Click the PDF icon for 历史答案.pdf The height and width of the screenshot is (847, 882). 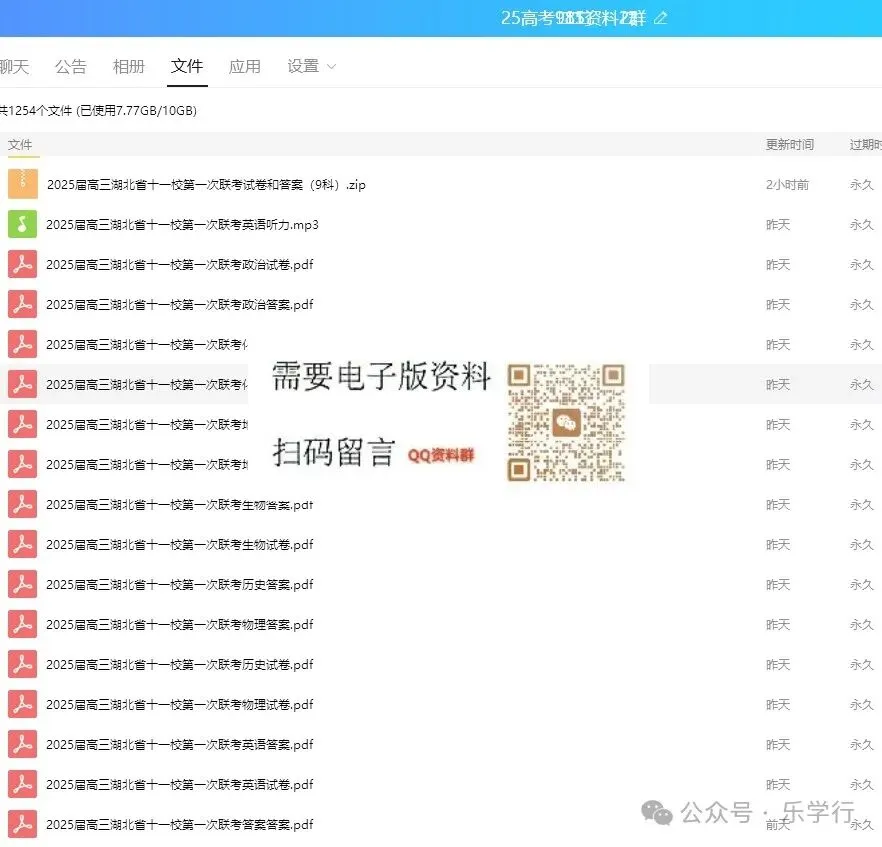tap(22, 584)
